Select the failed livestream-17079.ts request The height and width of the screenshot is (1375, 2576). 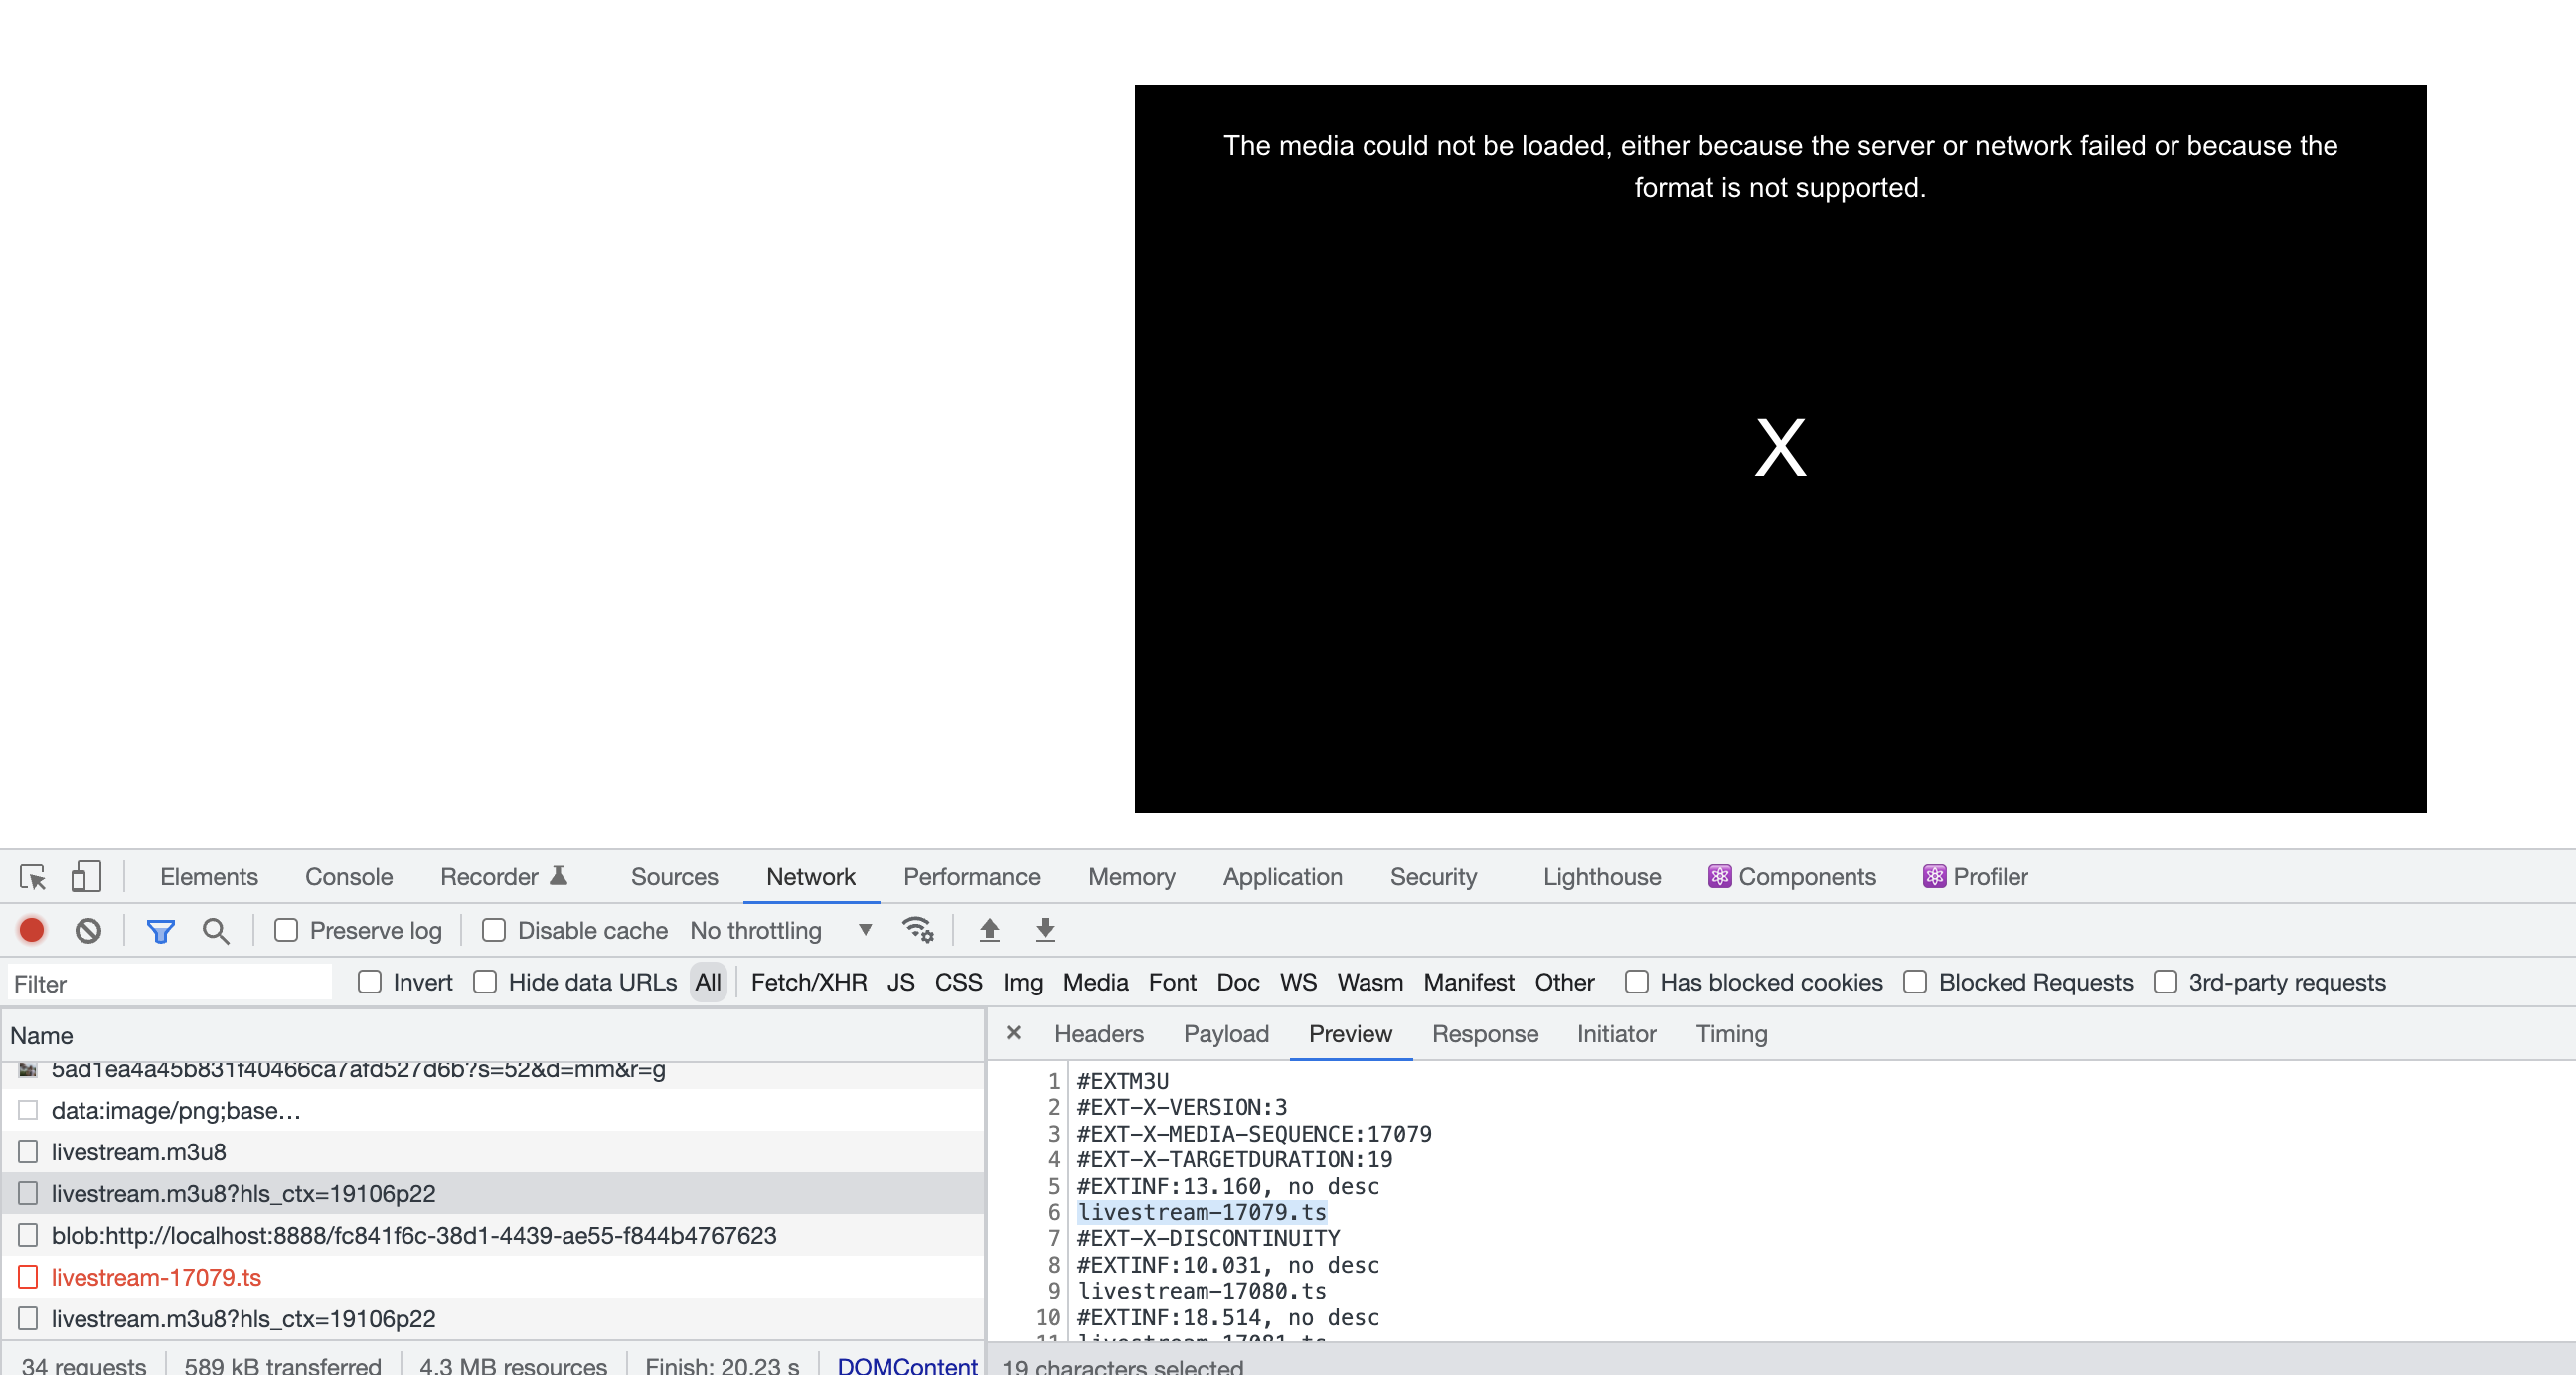156,1277
